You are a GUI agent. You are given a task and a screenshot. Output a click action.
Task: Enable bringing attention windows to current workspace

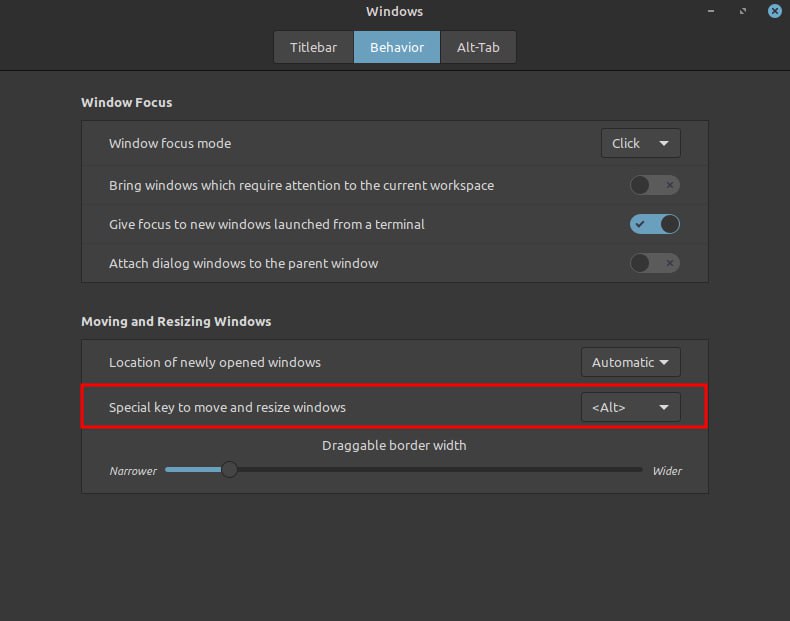coord(654,185)
